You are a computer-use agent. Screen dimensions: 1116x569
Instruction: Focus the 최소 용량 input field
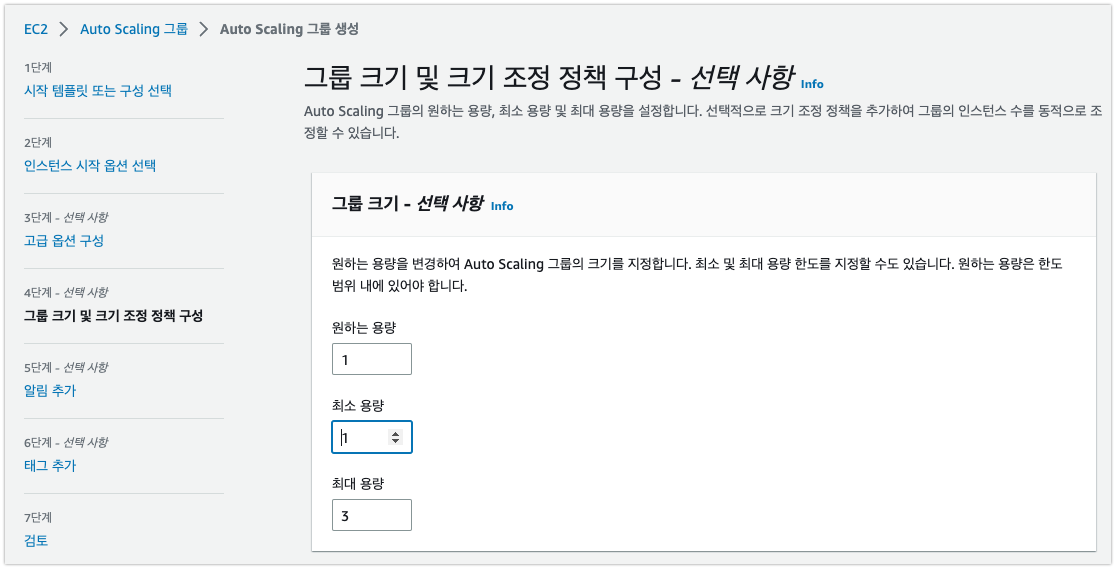[x=372, y=437]
